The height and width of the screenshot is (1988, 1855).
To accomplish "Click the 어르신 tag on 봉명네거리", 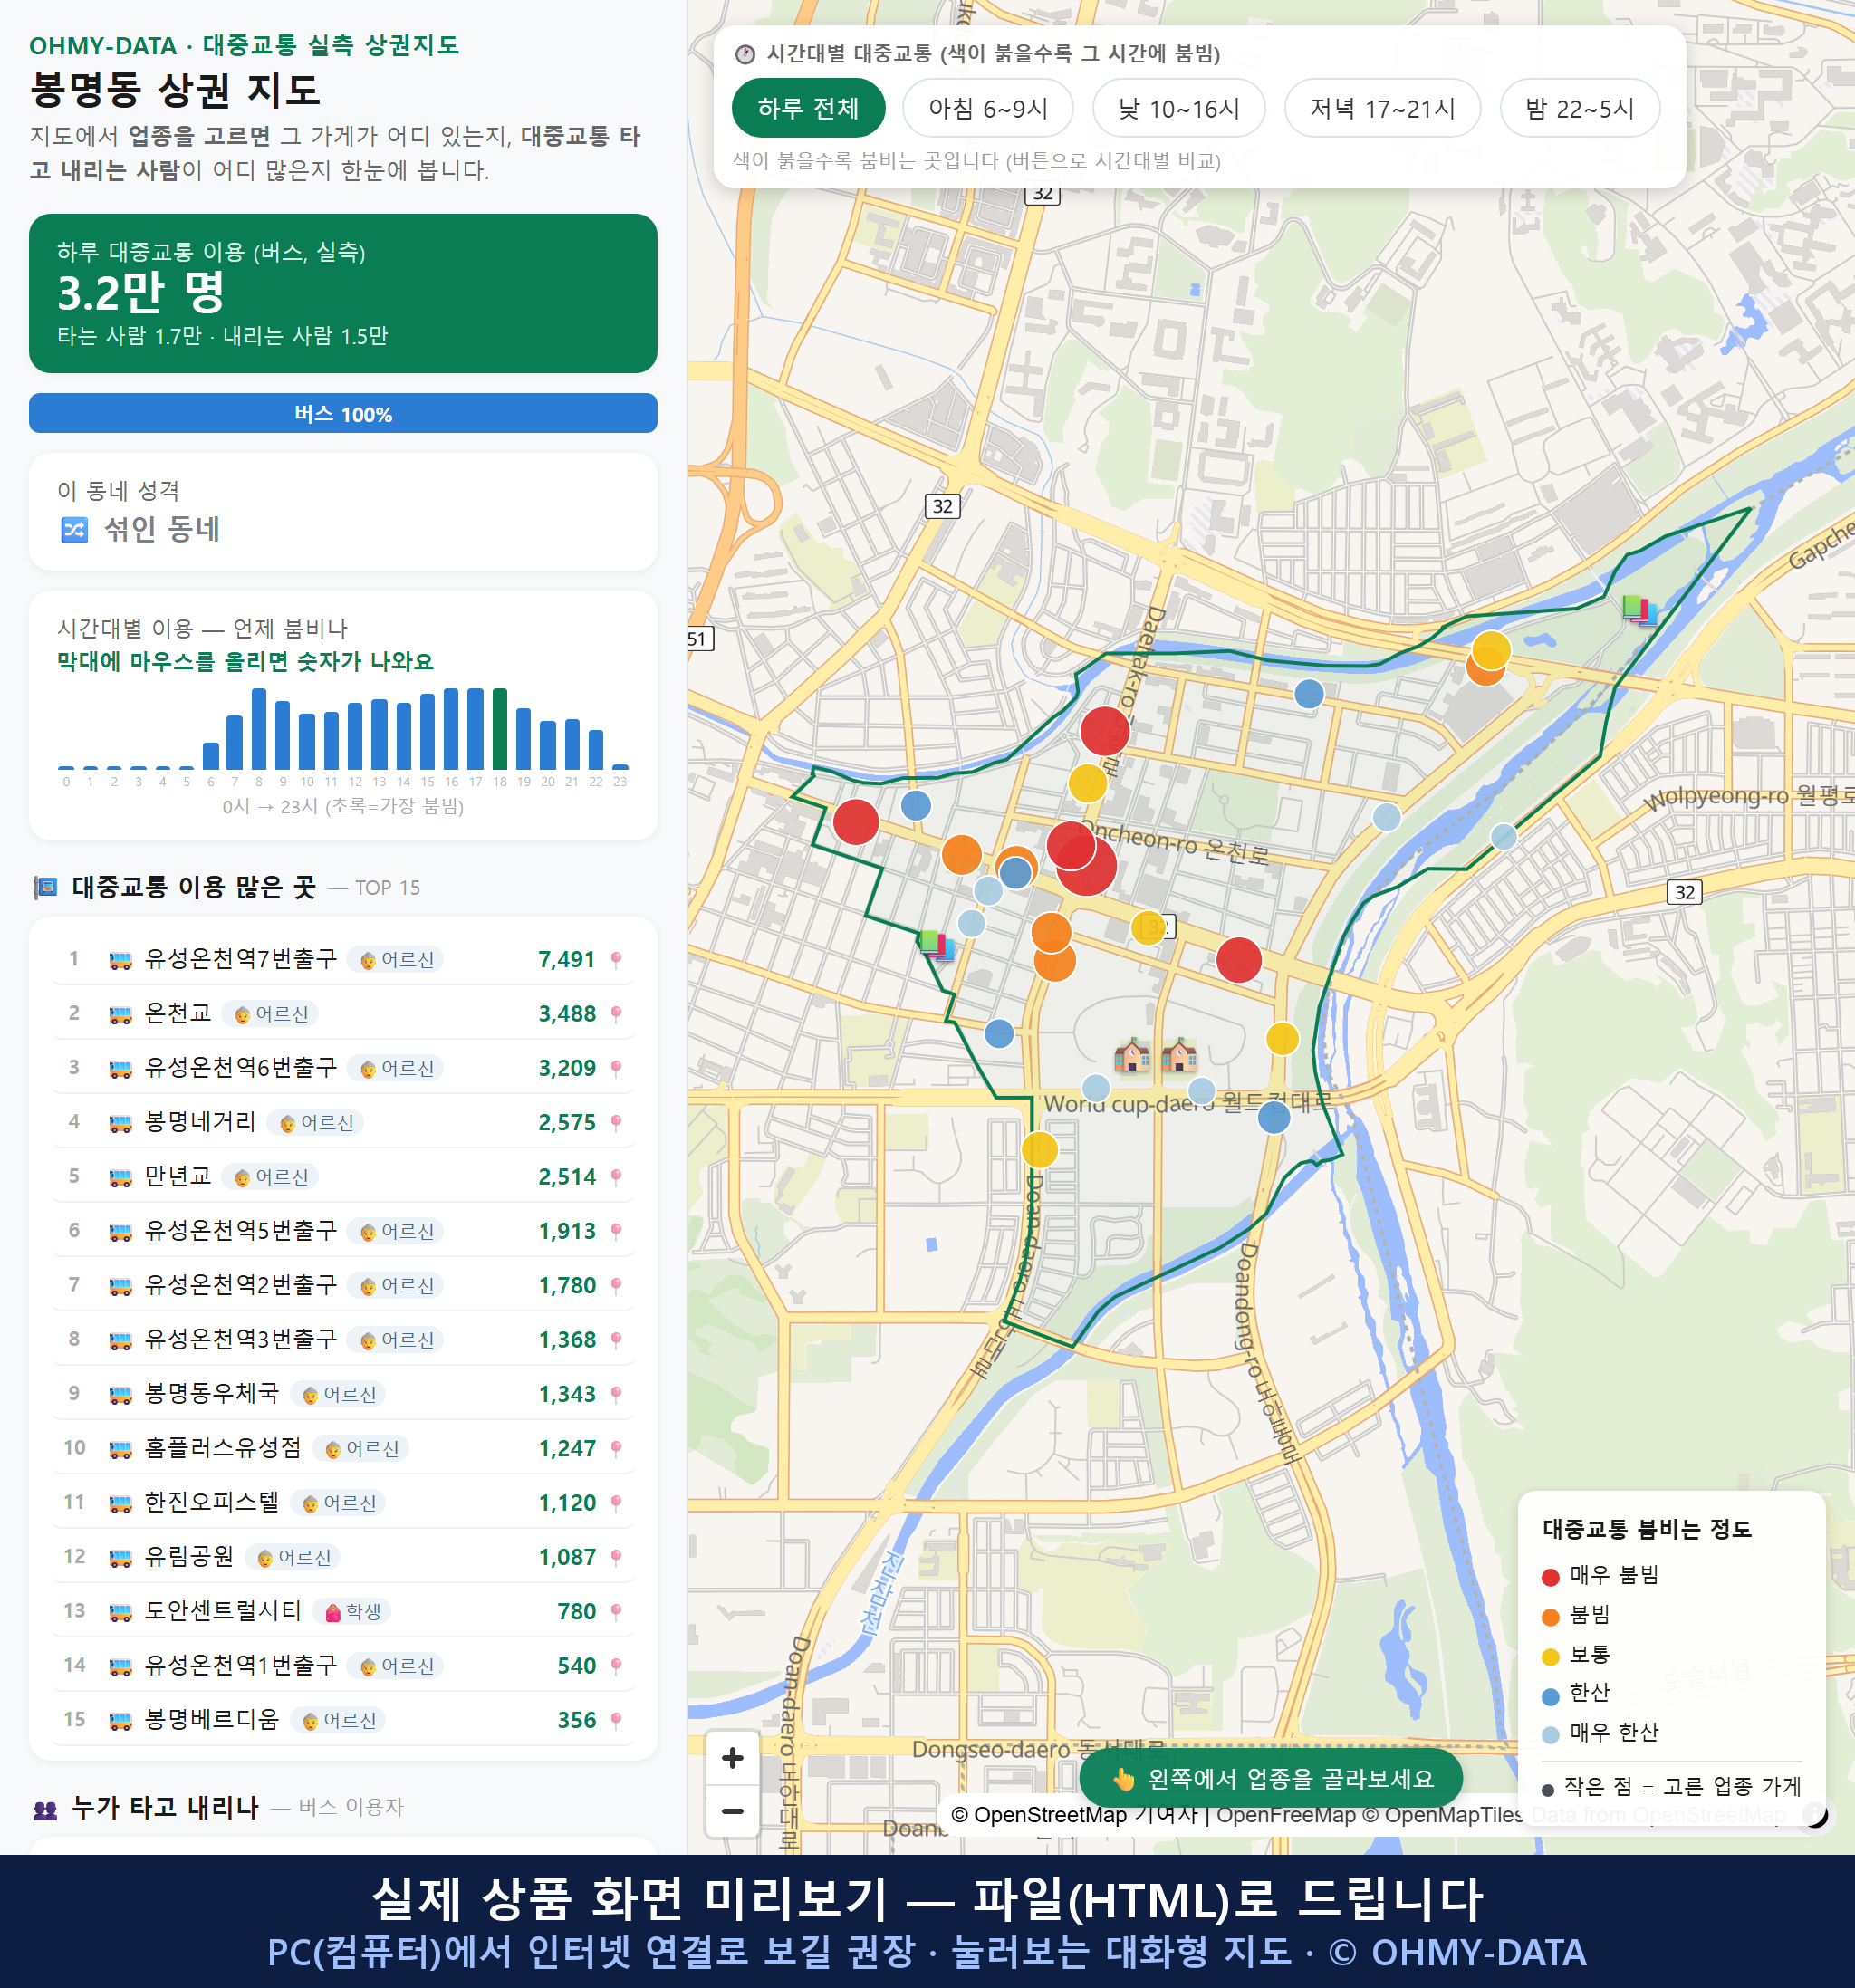I will [316, 1123].
